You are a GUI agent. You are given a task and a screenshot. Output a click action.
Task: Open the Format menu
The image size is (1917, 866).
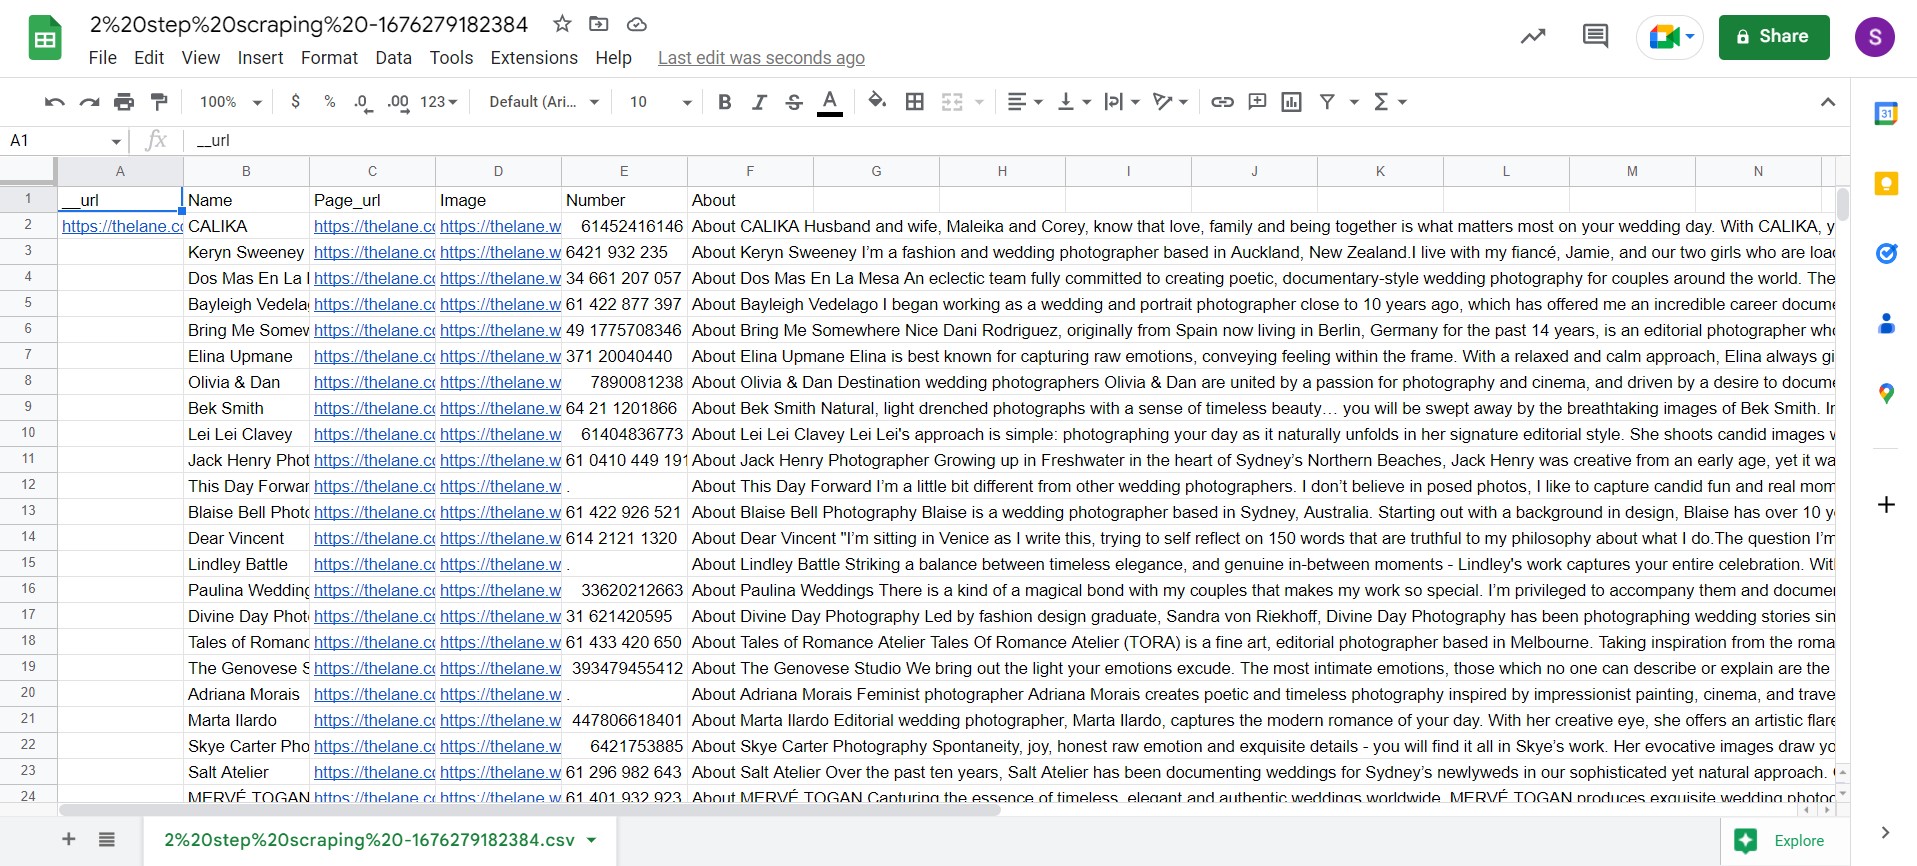[329, 58]
